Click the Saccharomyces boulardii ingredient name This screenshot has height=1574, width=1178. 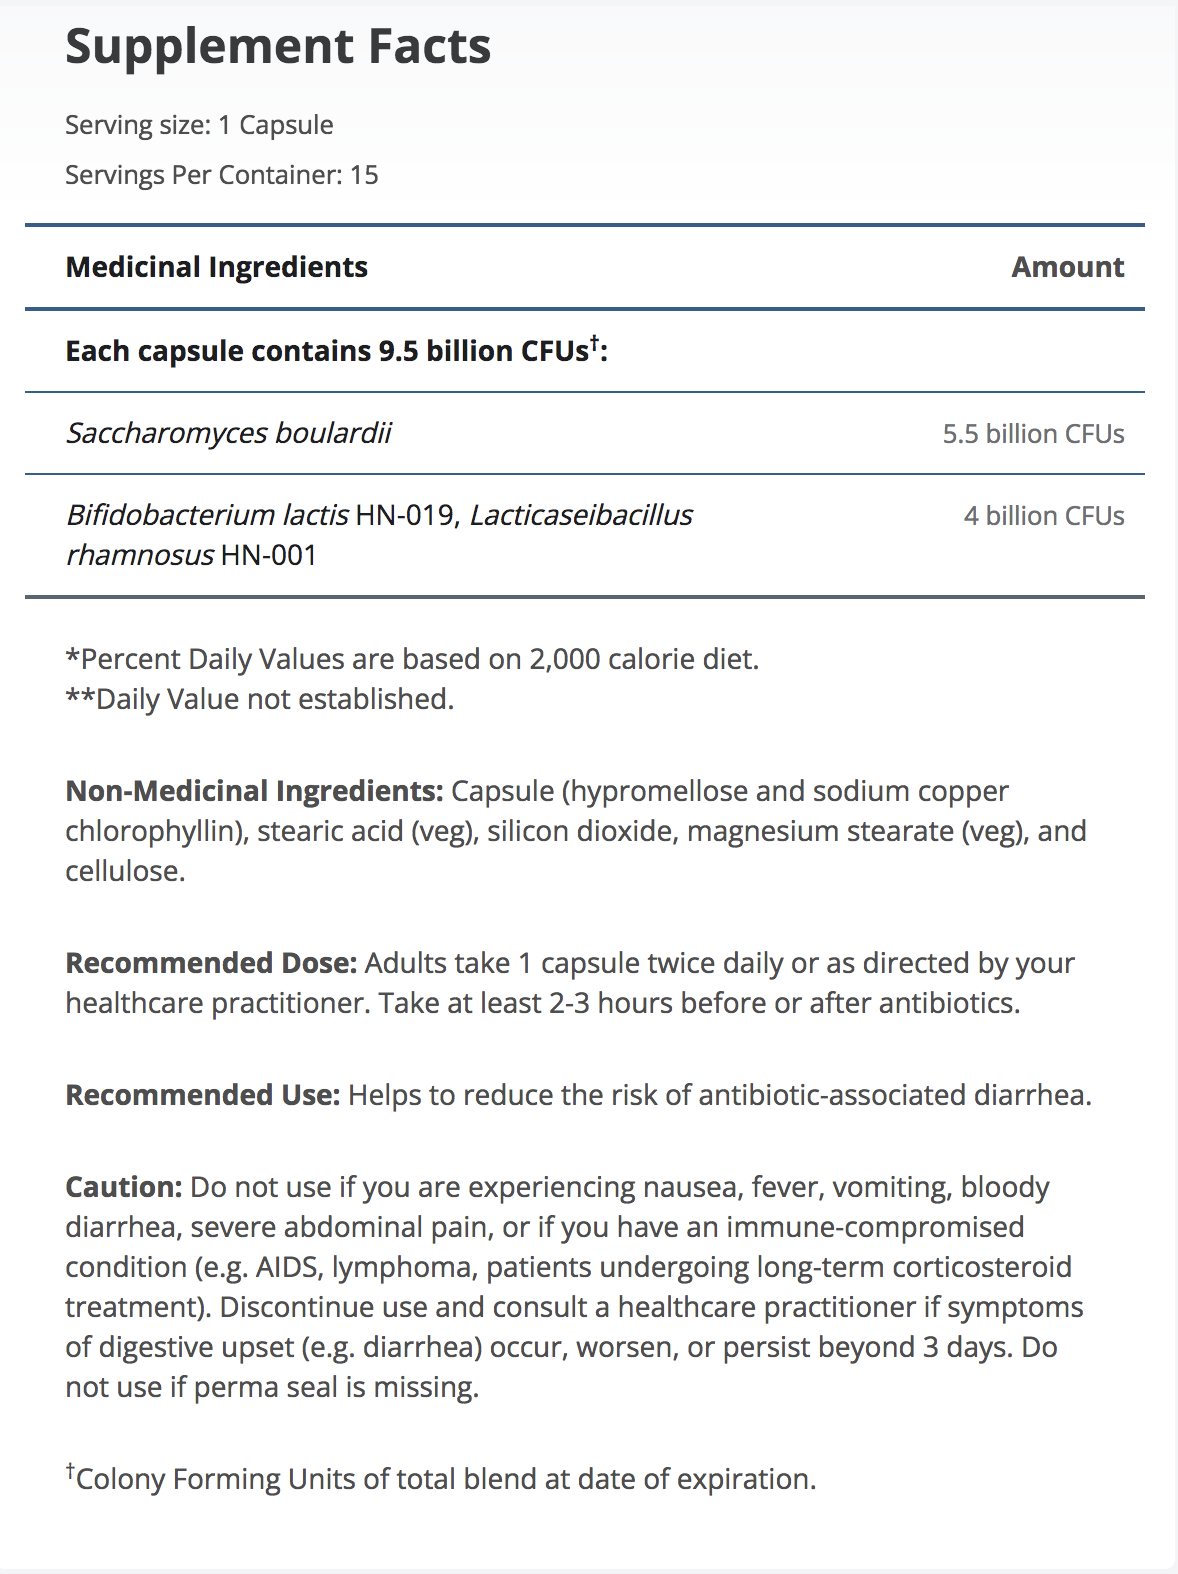tap(228, 433)
